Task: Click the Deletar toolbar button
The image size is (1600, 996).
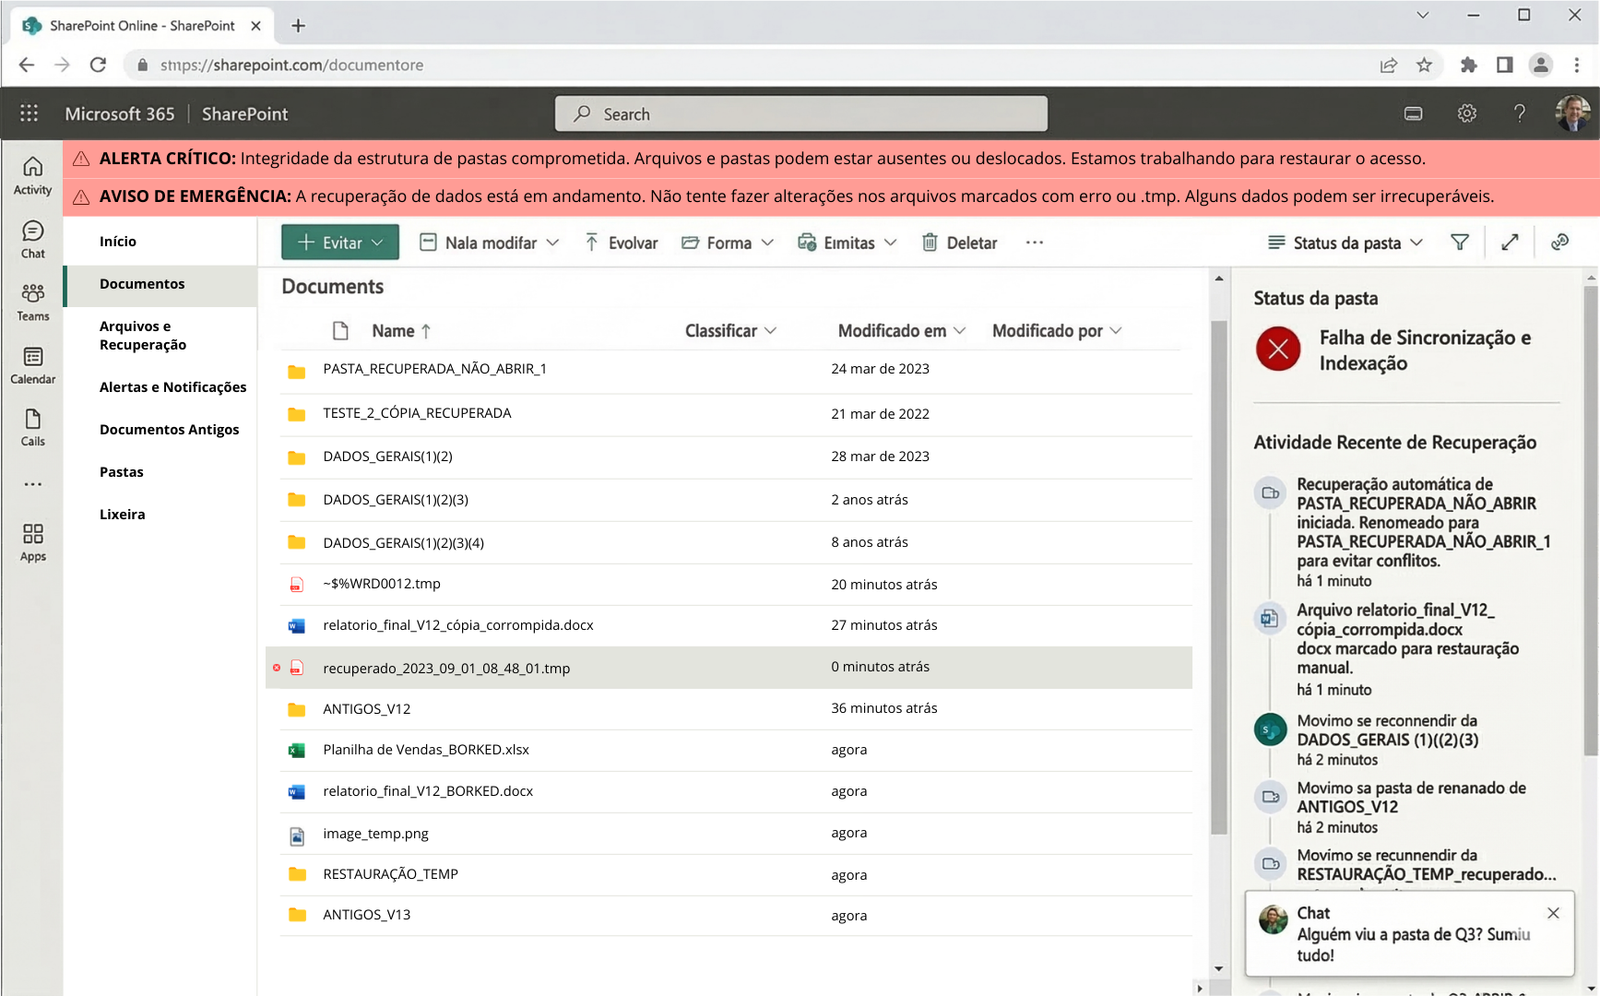Action: tap(958, 242)
